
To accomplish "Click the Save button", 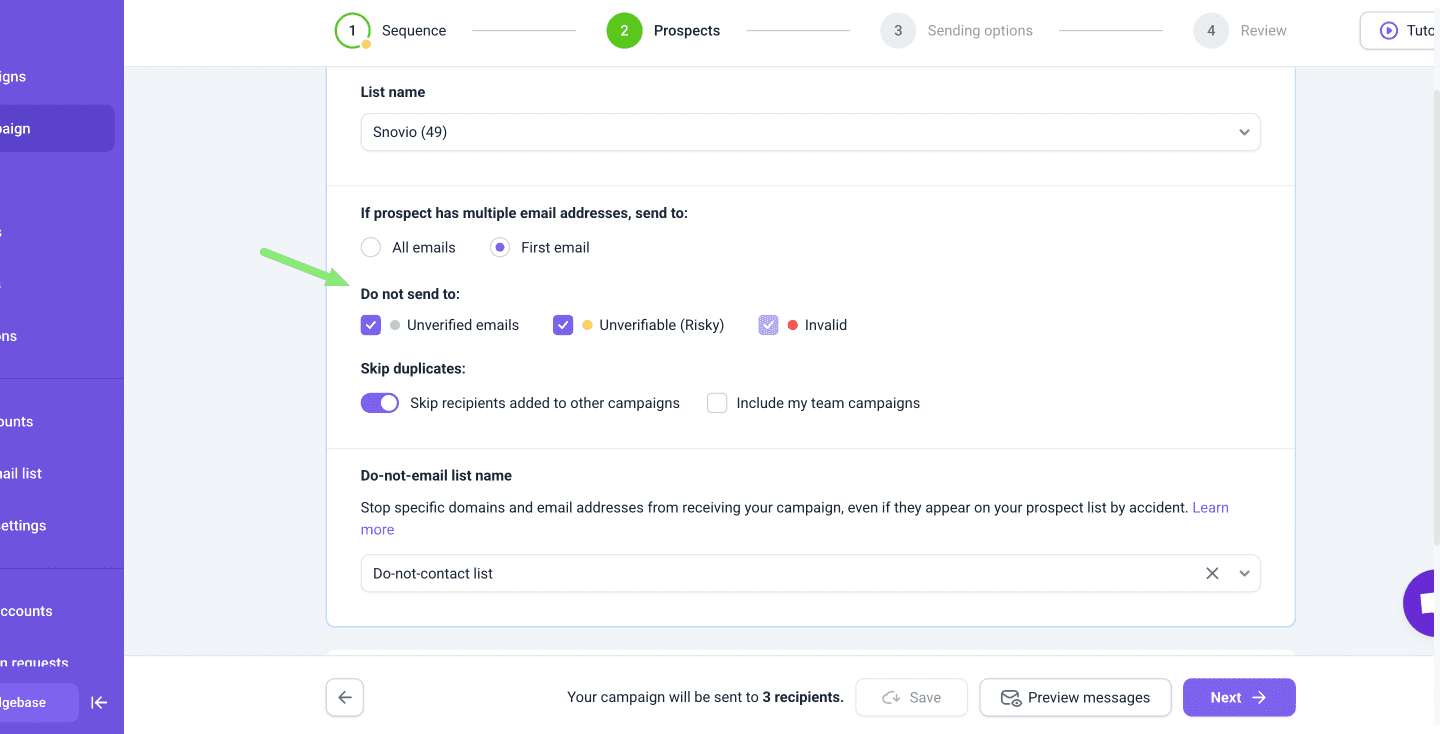I will pyautogui.click(x=911, y=698).
